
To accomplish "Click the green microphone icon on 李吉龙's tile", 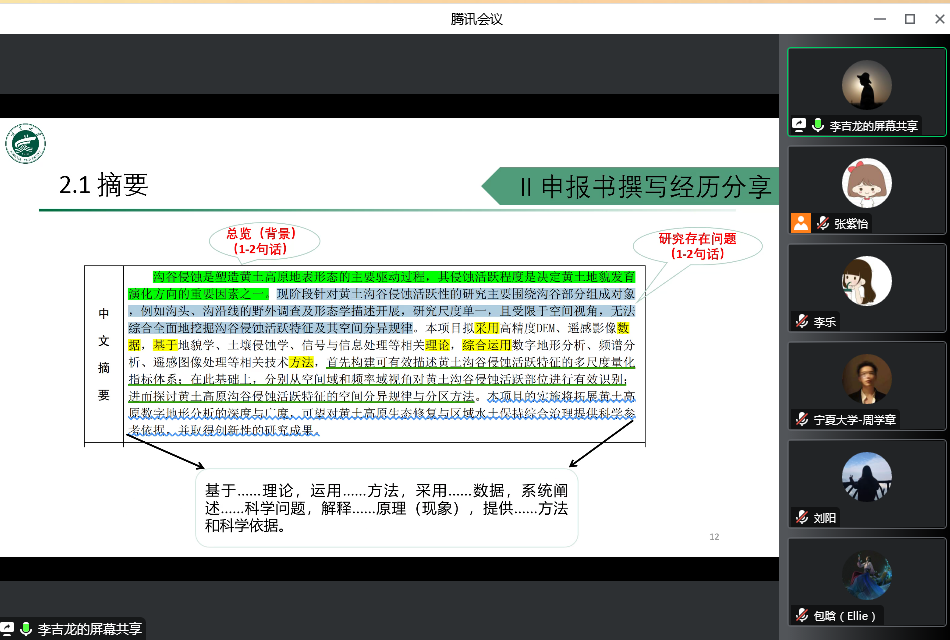I will coord(817,126).
